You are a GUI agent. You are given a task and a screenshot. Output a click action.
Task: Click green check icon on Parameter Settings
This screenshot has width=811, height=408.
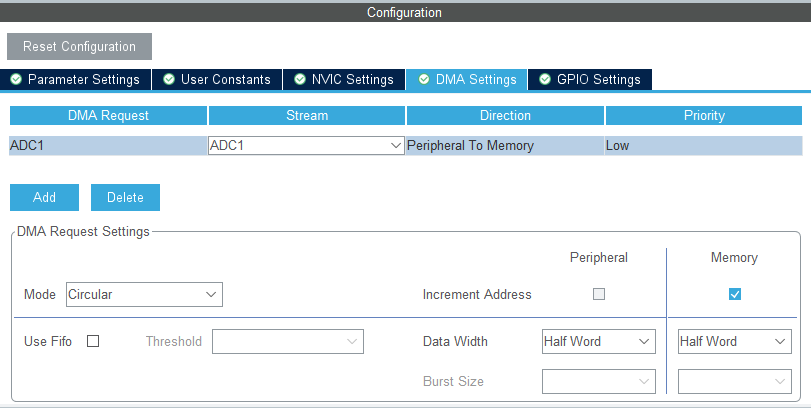pos(17,79)
